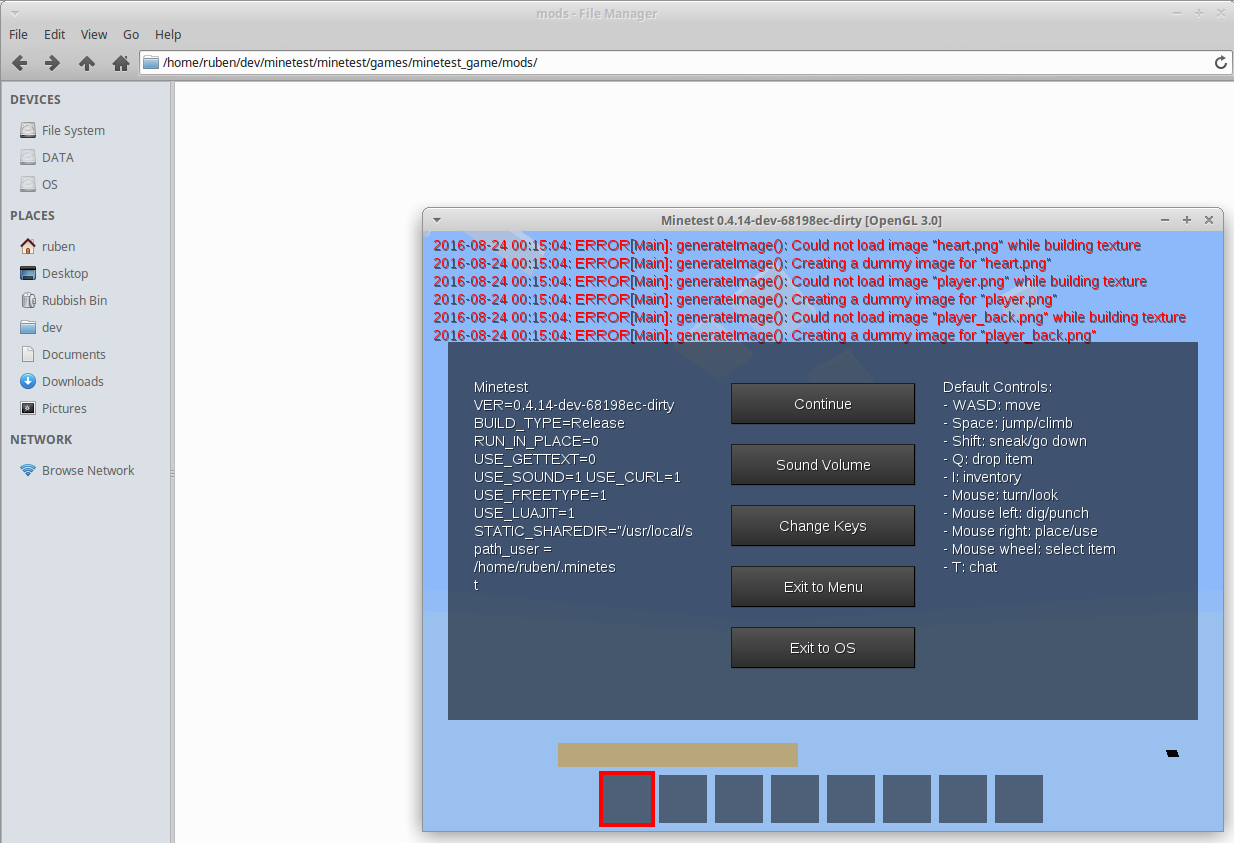The height and width of the screenshot is (843, 1234).
Task: Click the location path input field
Action: coord(680,62)
